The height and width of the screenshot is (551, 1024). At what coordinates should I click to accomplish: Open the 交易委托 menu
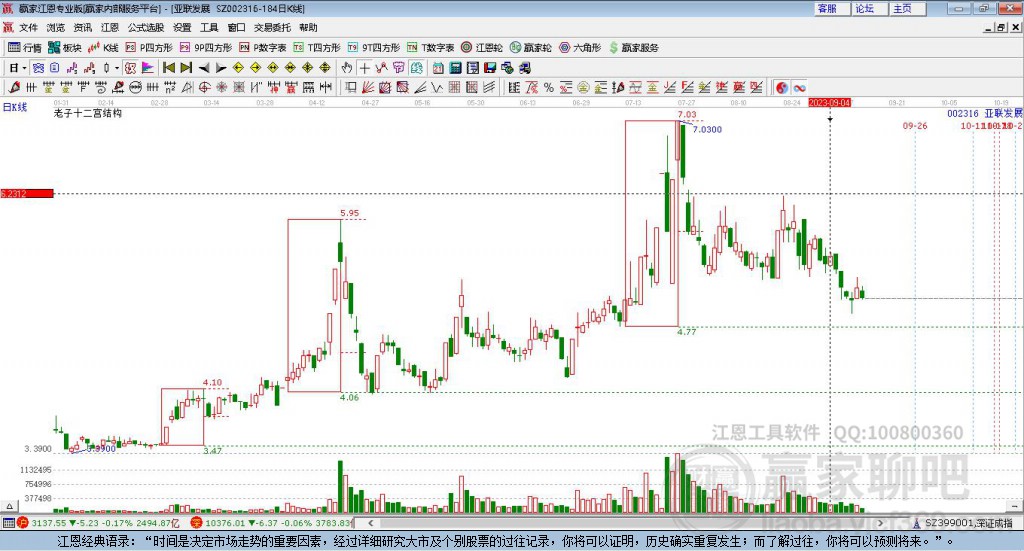coord(272,27)
